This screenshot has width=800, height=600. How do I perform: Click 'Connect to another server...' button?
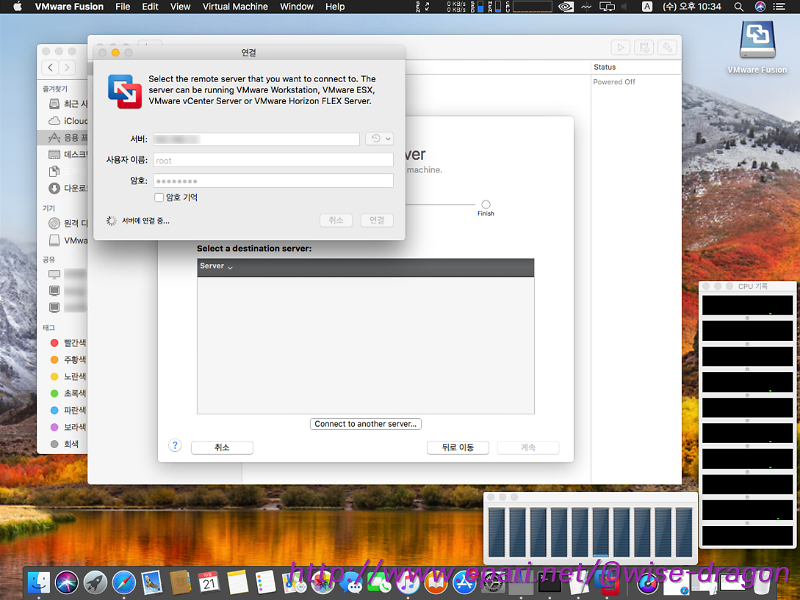pyautogui.click(x=366, y=424)
